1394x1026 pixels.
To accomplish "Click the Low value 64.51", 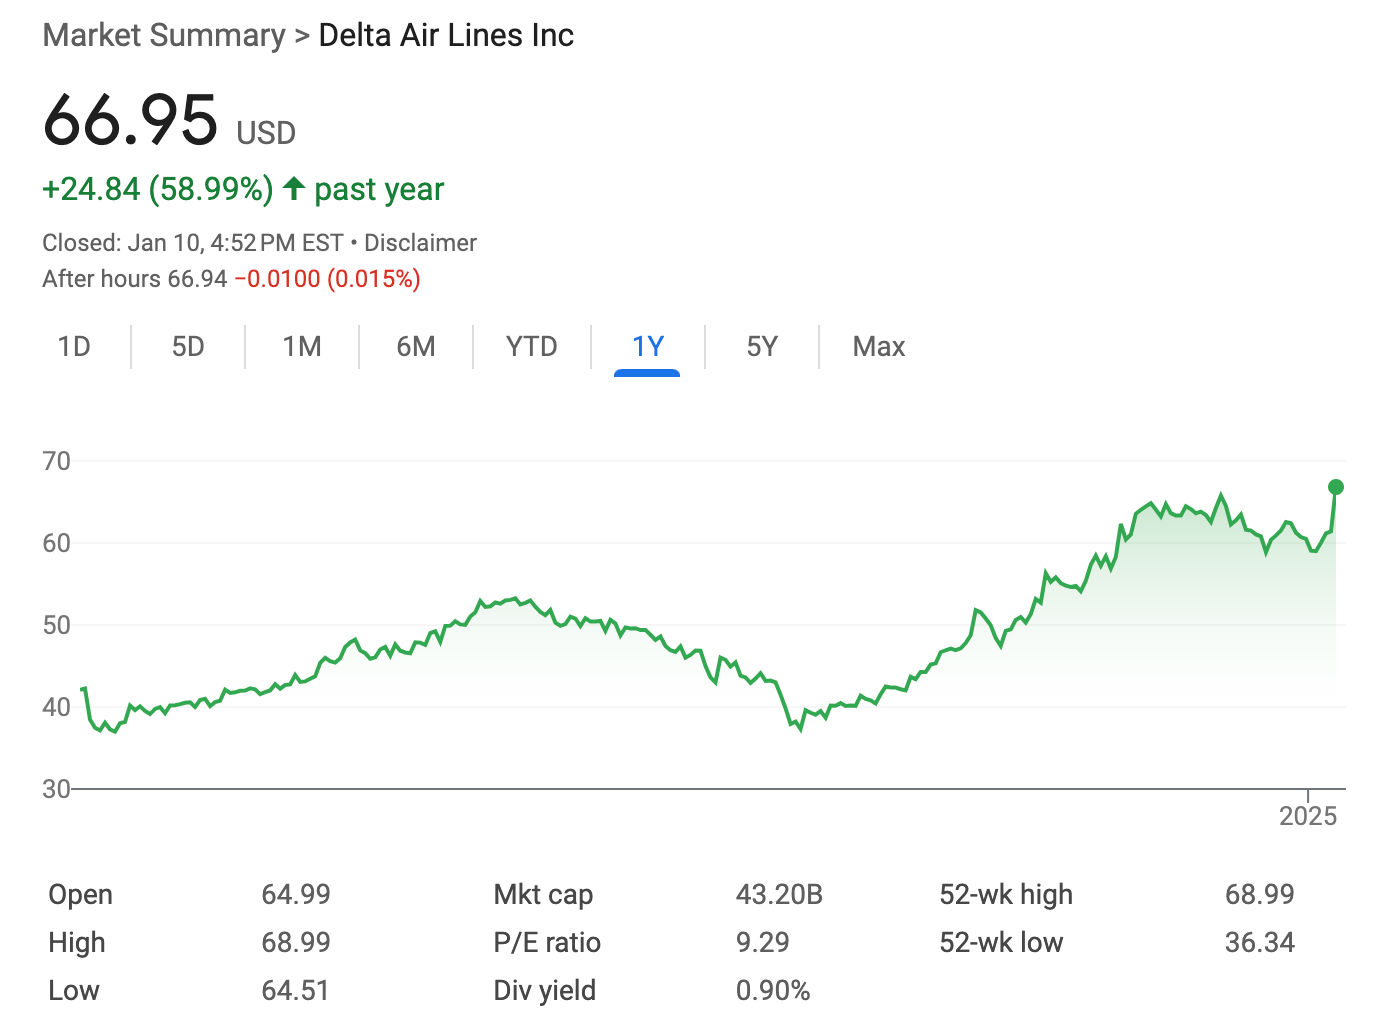I will coord(296,990).
